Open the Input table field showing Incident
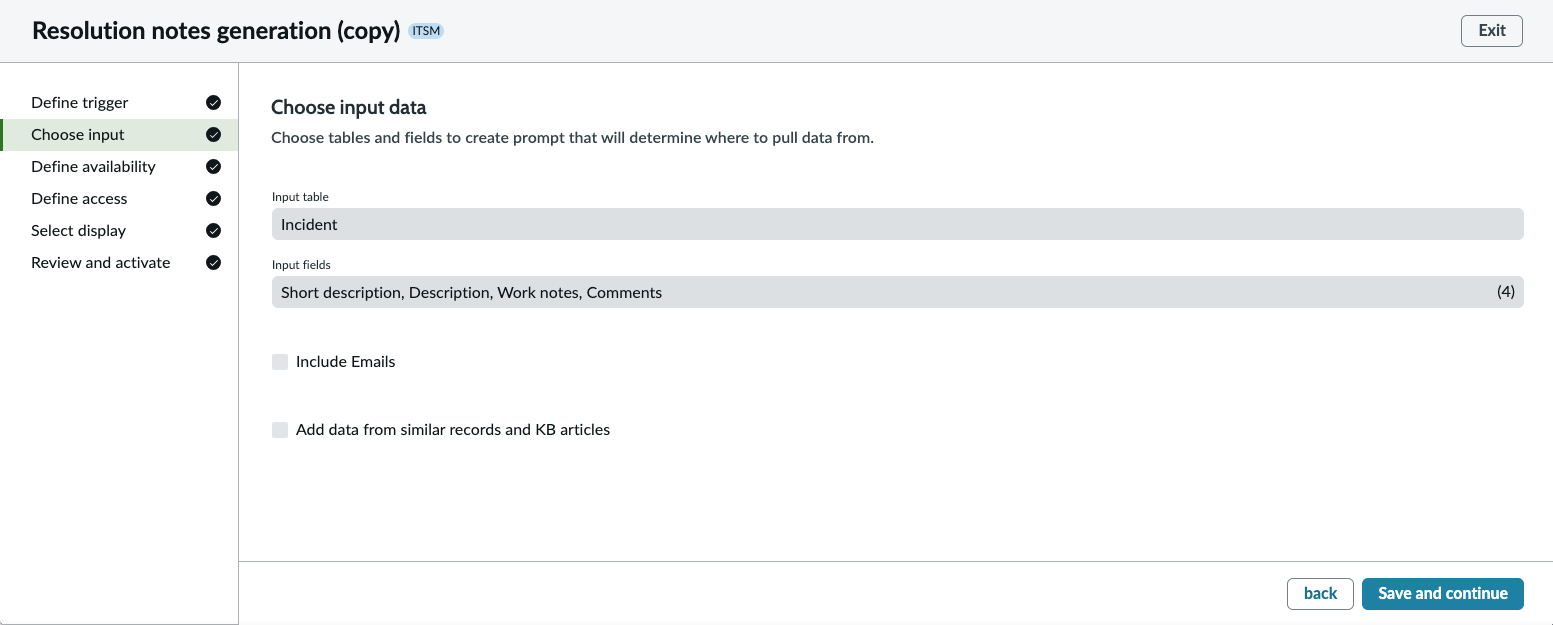This screenshot has height=625, width=1553. (x=897, y=224)
